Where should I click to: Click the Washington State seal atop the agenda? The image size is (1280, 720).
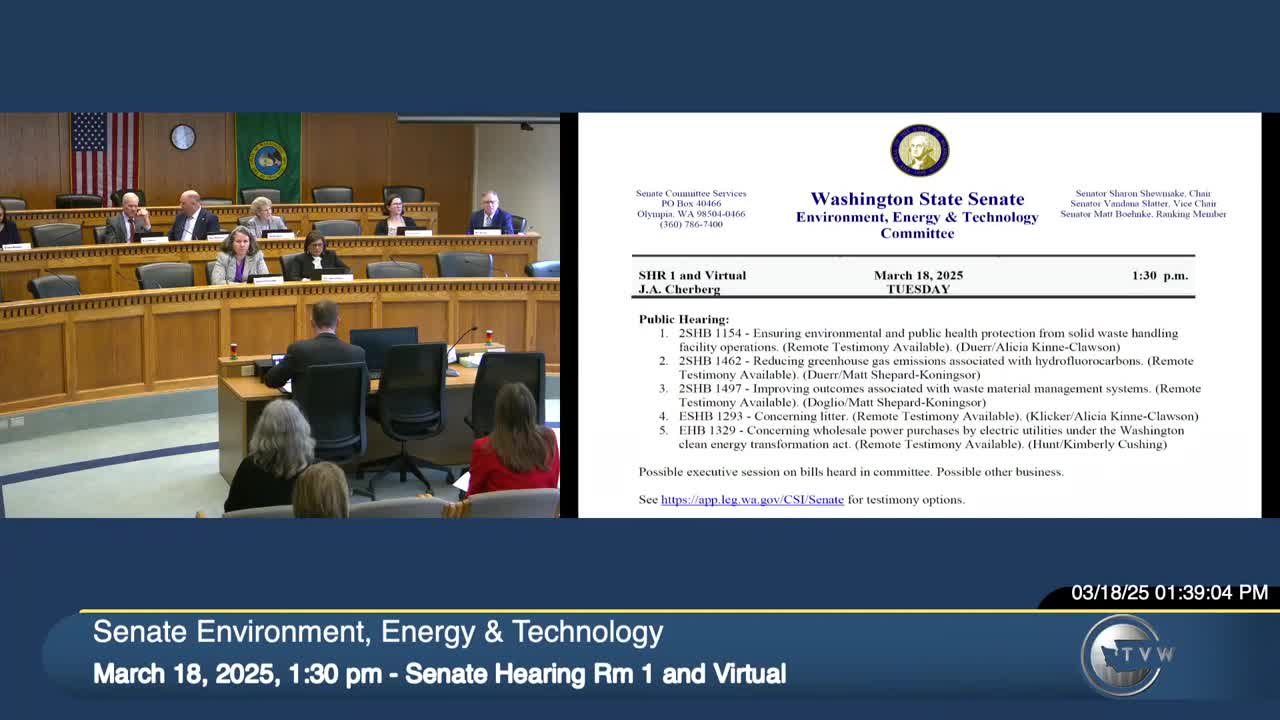pyautogui.click(x=919, y=150)
